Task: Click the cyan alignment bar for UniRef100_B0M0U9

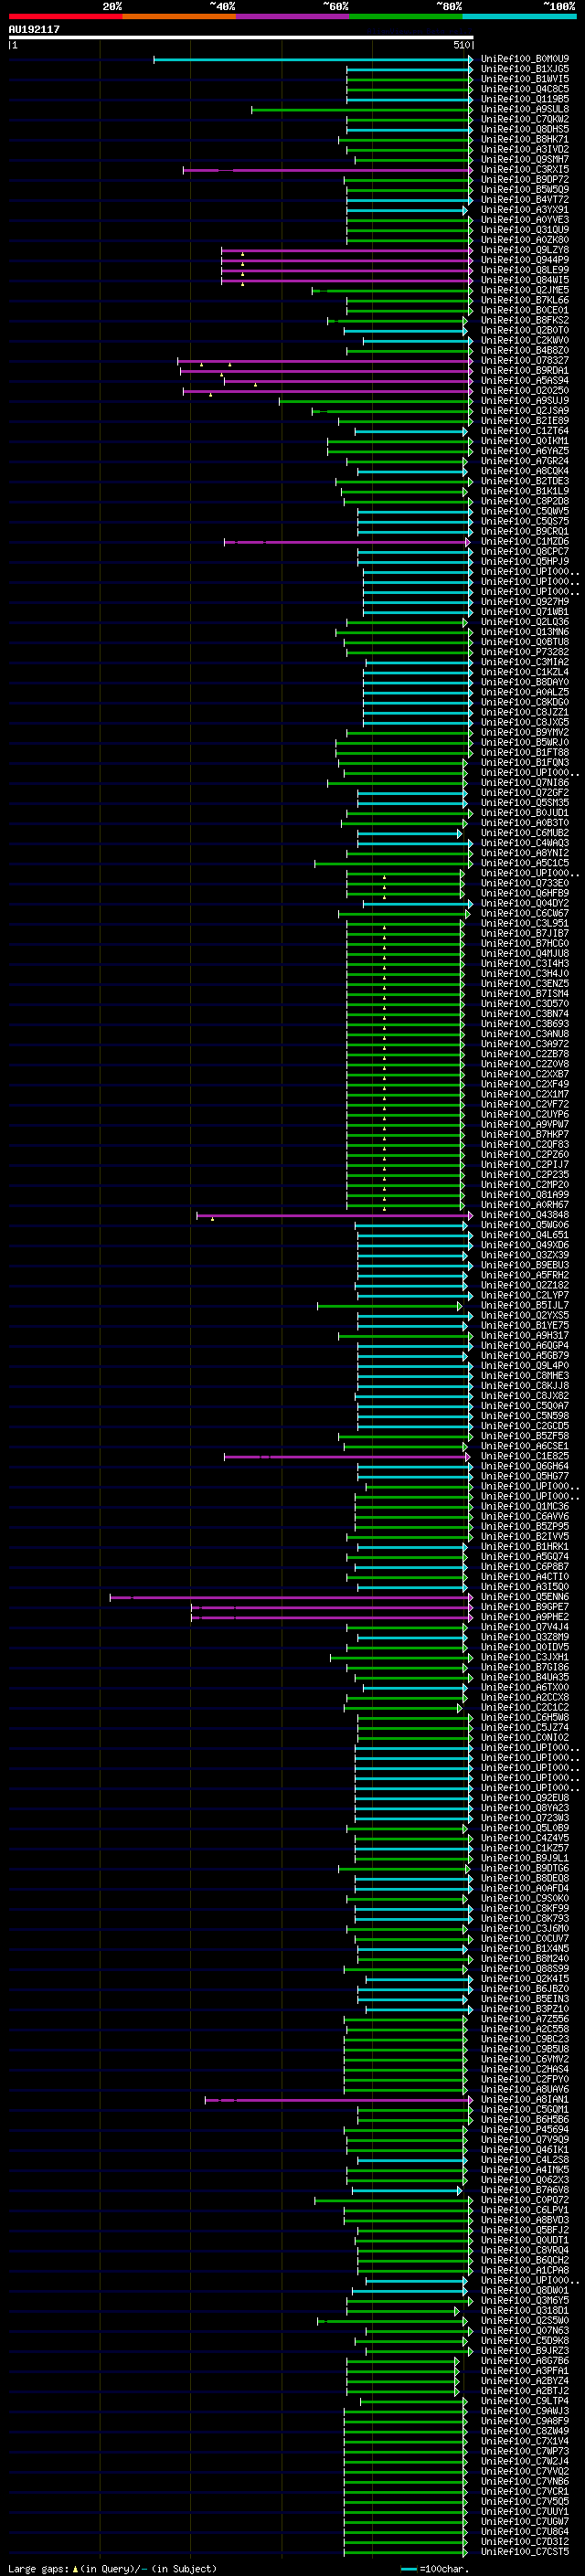Action: pyautogui.click(x=313, y=59)
